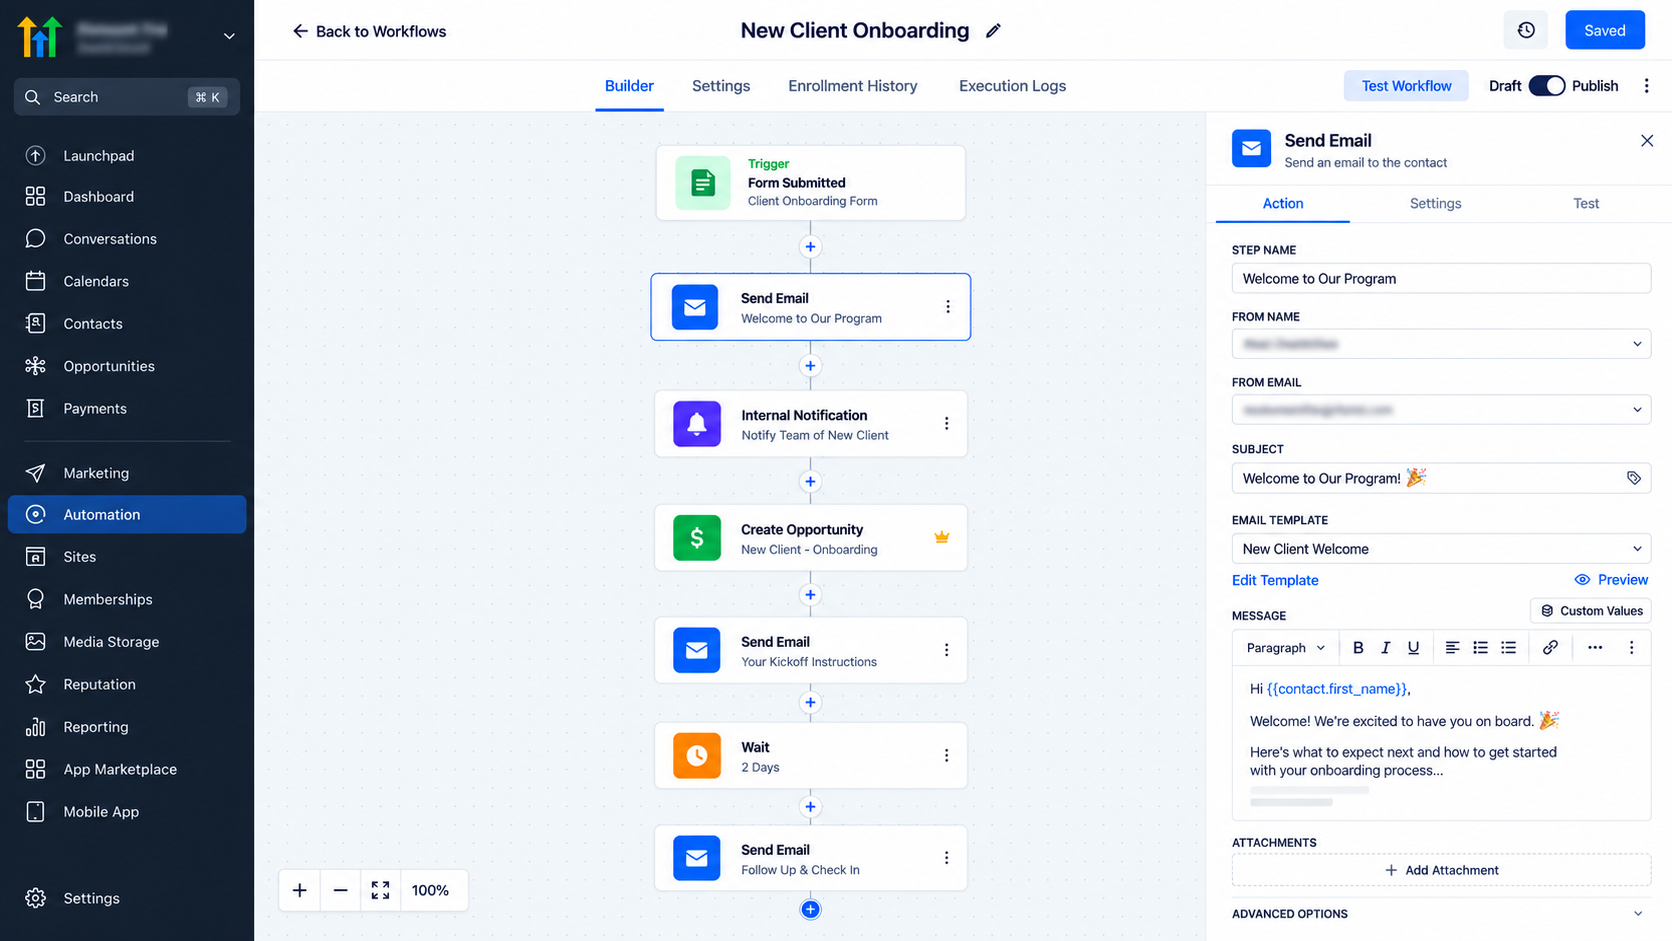Image resolution: width=1672 pixels, height=941 pixels.
Task: Click the pencil icon to rename workflow
Action: pos(993,31)
